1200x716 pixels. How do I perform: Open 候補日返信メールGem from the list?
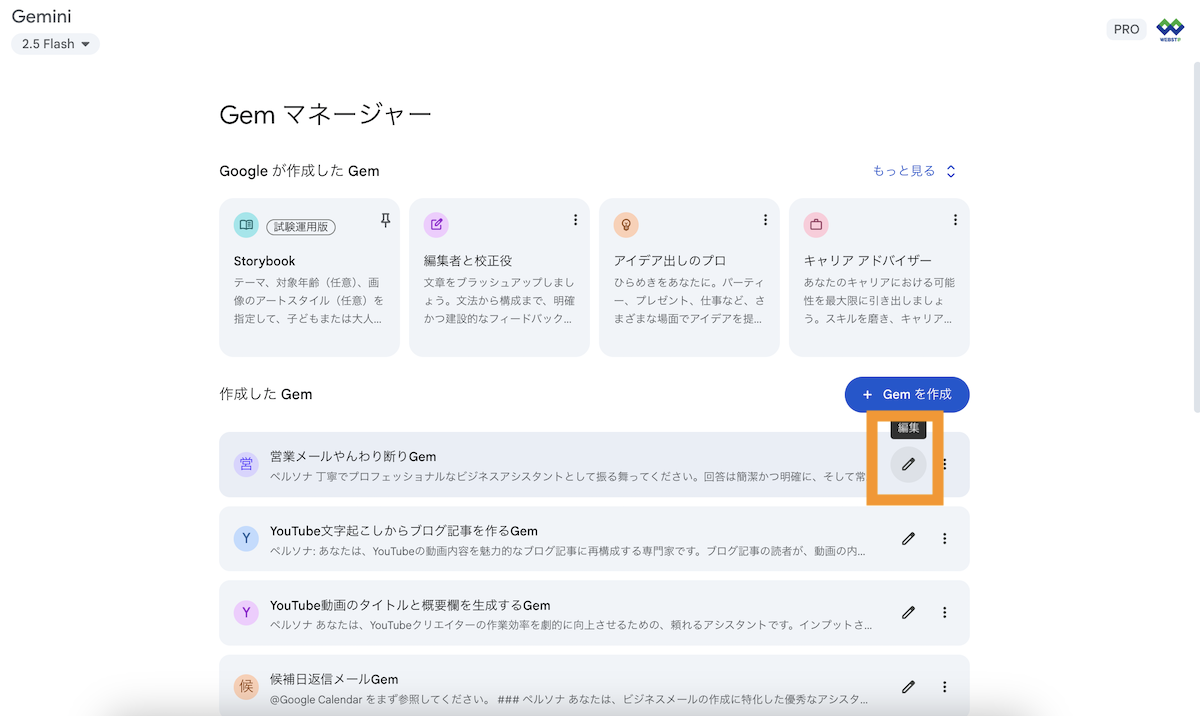594,686
